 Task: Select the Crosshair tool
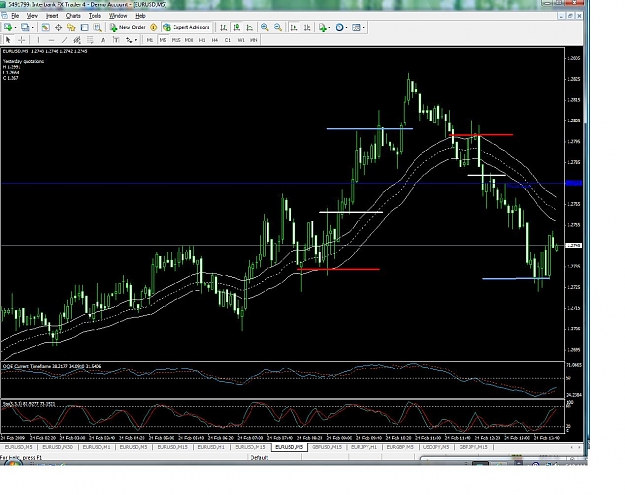point(22,40)
